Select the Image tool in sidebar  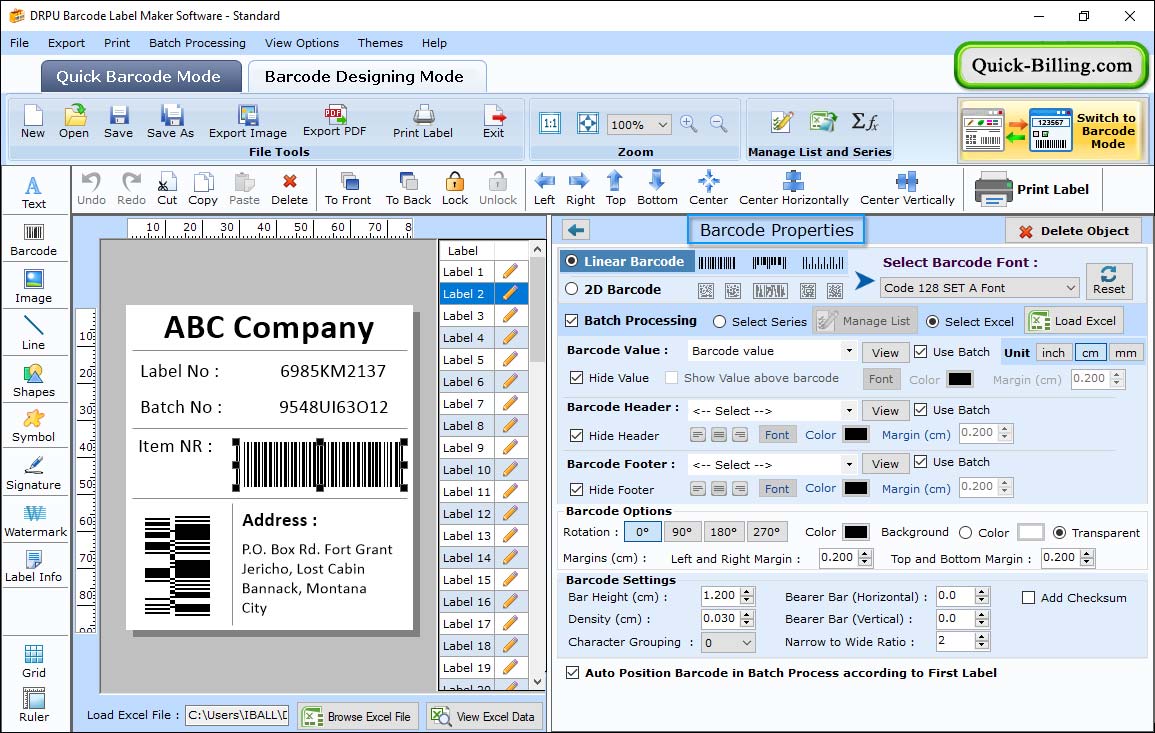click(34, 287)
